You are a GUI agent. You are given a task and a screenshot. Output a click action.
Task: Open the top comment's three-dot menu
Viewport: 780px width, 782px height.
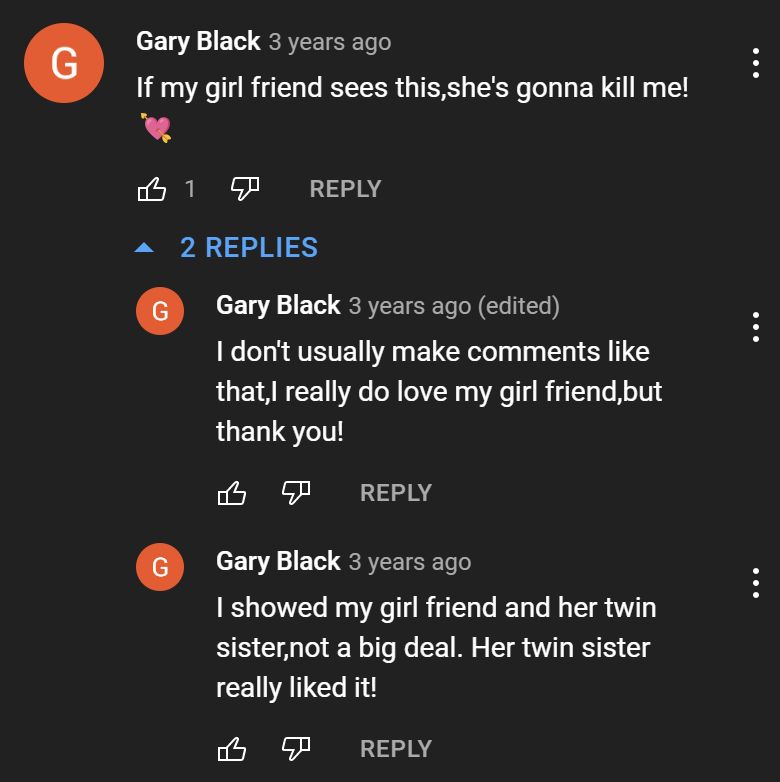(x=756, y=63)
